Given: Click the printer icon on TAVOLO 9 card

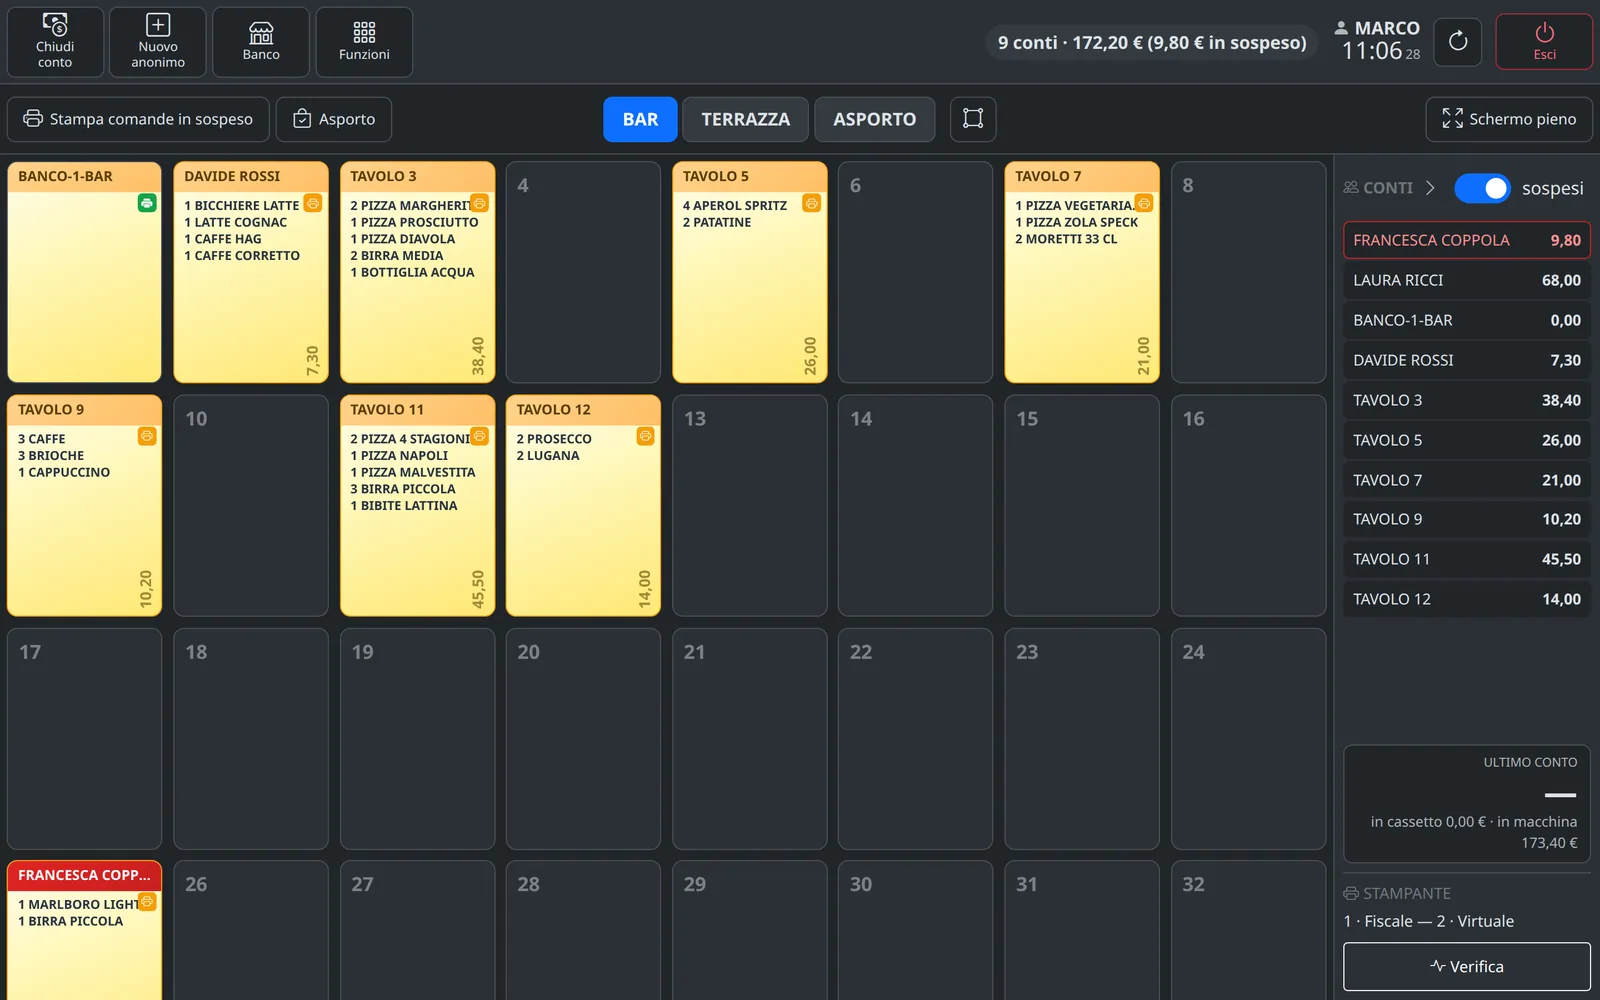Looking at the screenshot, I should click(x=147, y=436).
